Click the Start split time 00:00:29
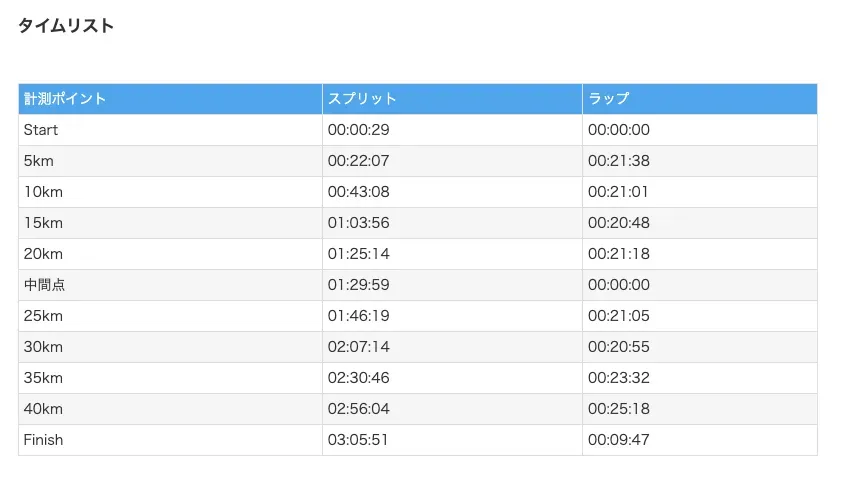This screenshot has height=480, width=858. (358, 130)
